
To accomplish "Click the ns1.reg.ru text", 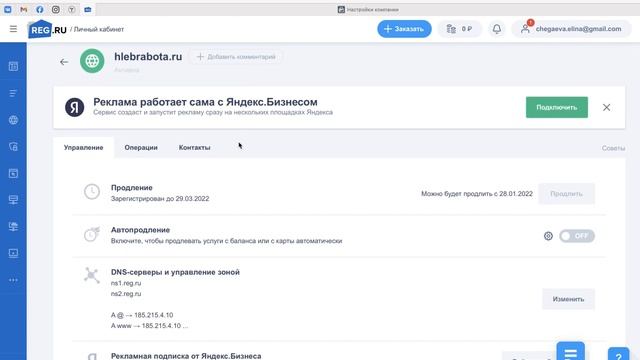I will pos(126,283).
